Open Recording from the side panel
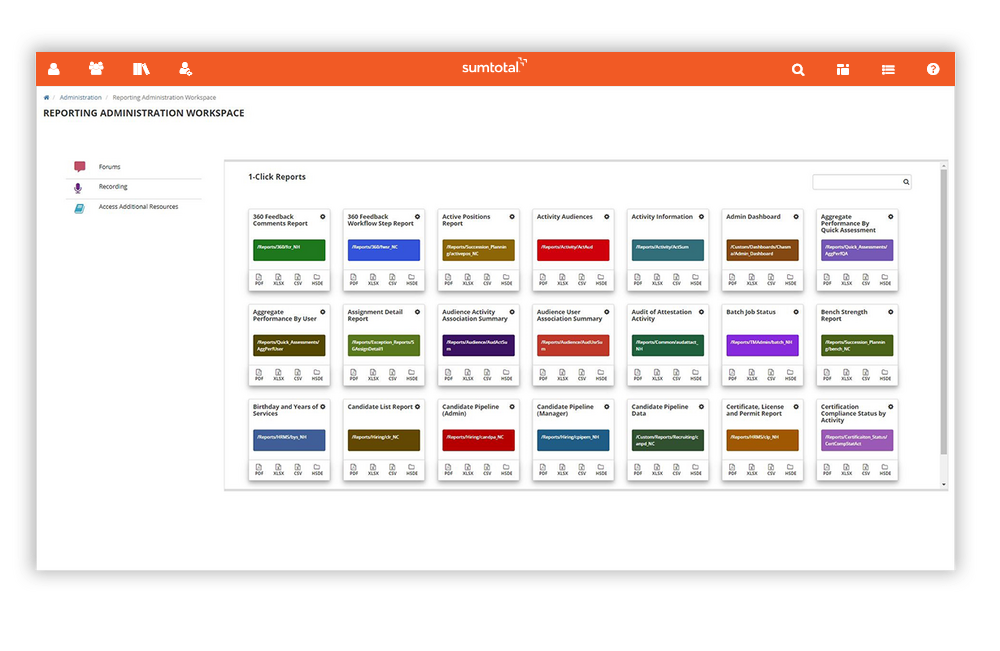Screen dimensions: 1000x651 (113, 187)
